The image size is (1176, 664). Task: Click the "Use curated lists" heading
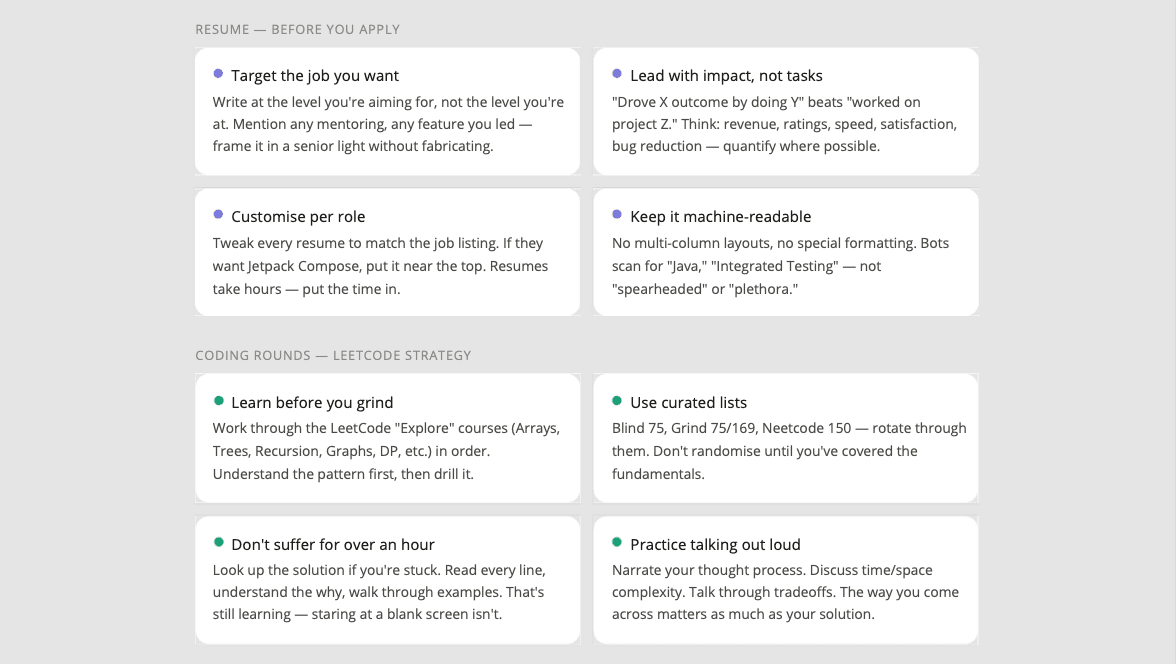688,403
